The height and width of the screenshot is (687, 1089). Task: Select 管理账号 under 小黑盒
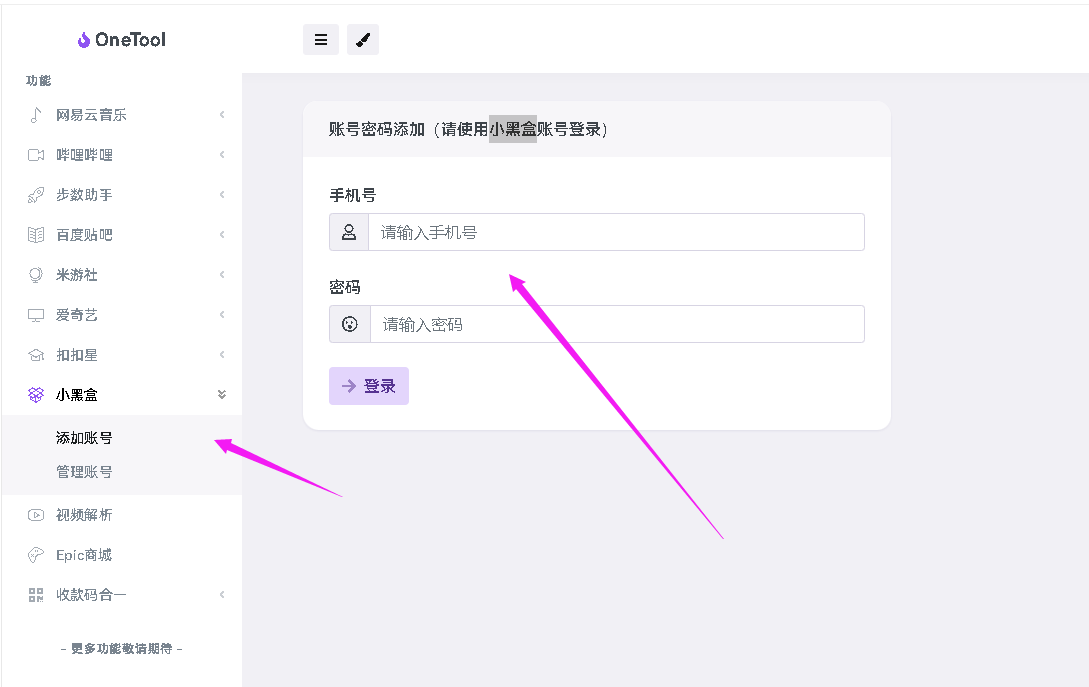84,472
